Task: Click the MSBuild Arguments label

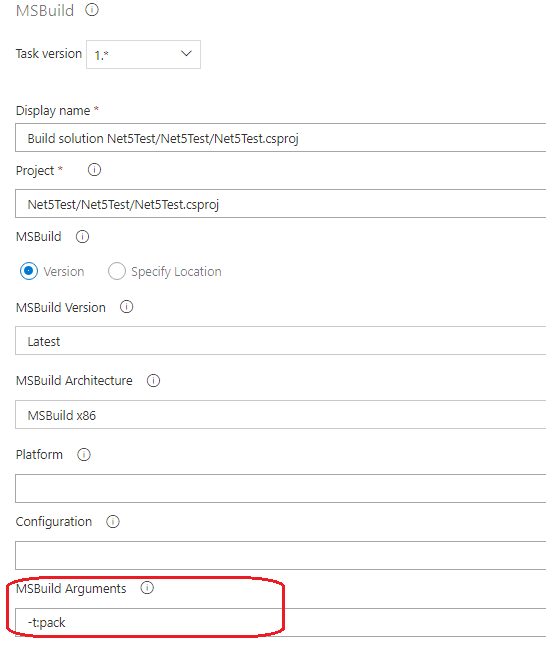Action: point(71,589)
